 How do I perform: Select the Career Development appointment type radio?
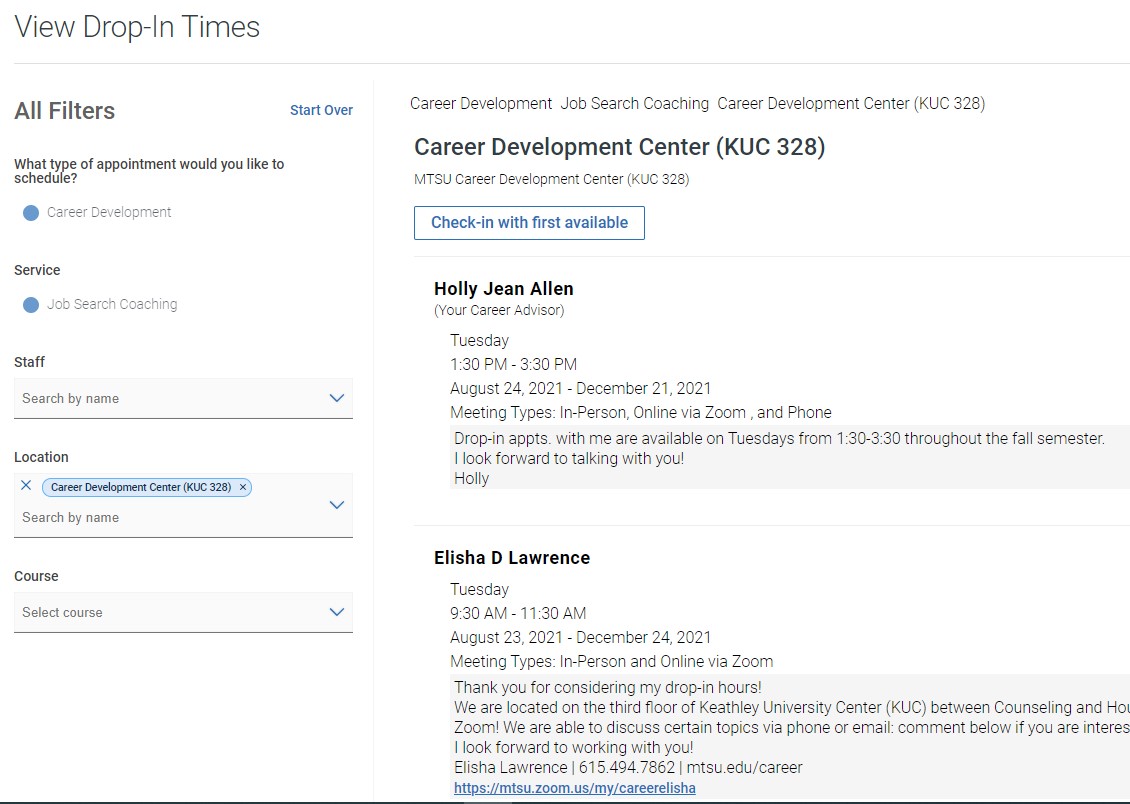[x=31, y=213]
